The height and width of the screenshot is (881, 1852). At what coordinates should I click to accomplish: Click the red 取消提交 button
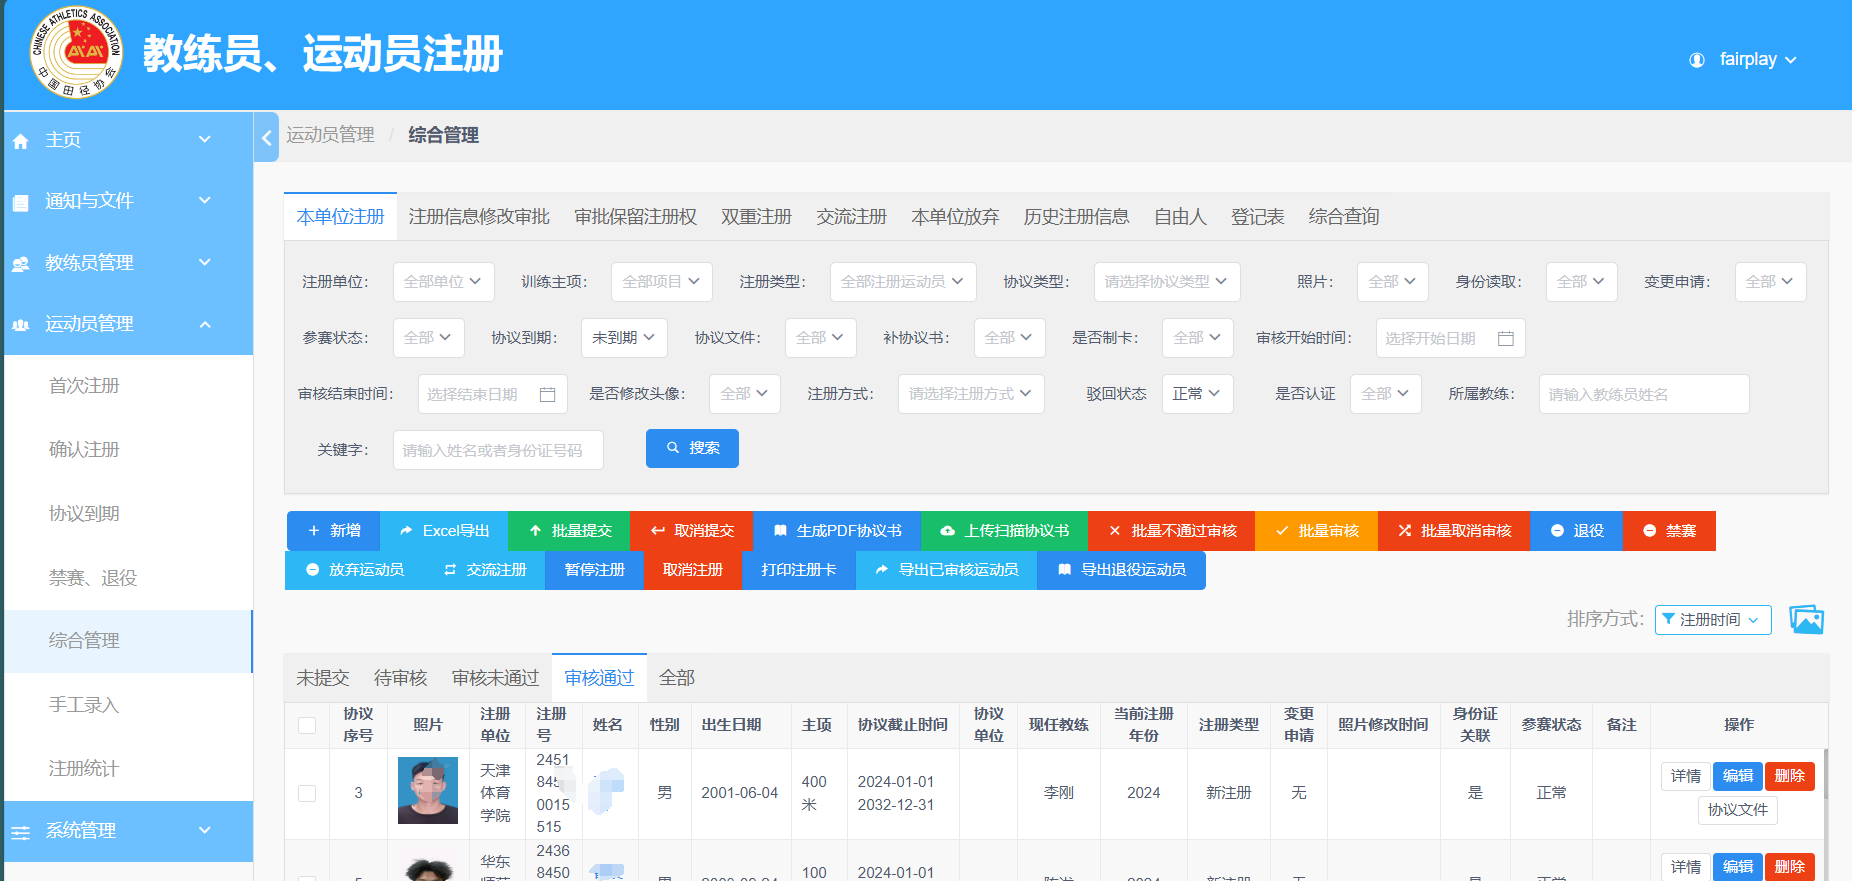point(691,531)
